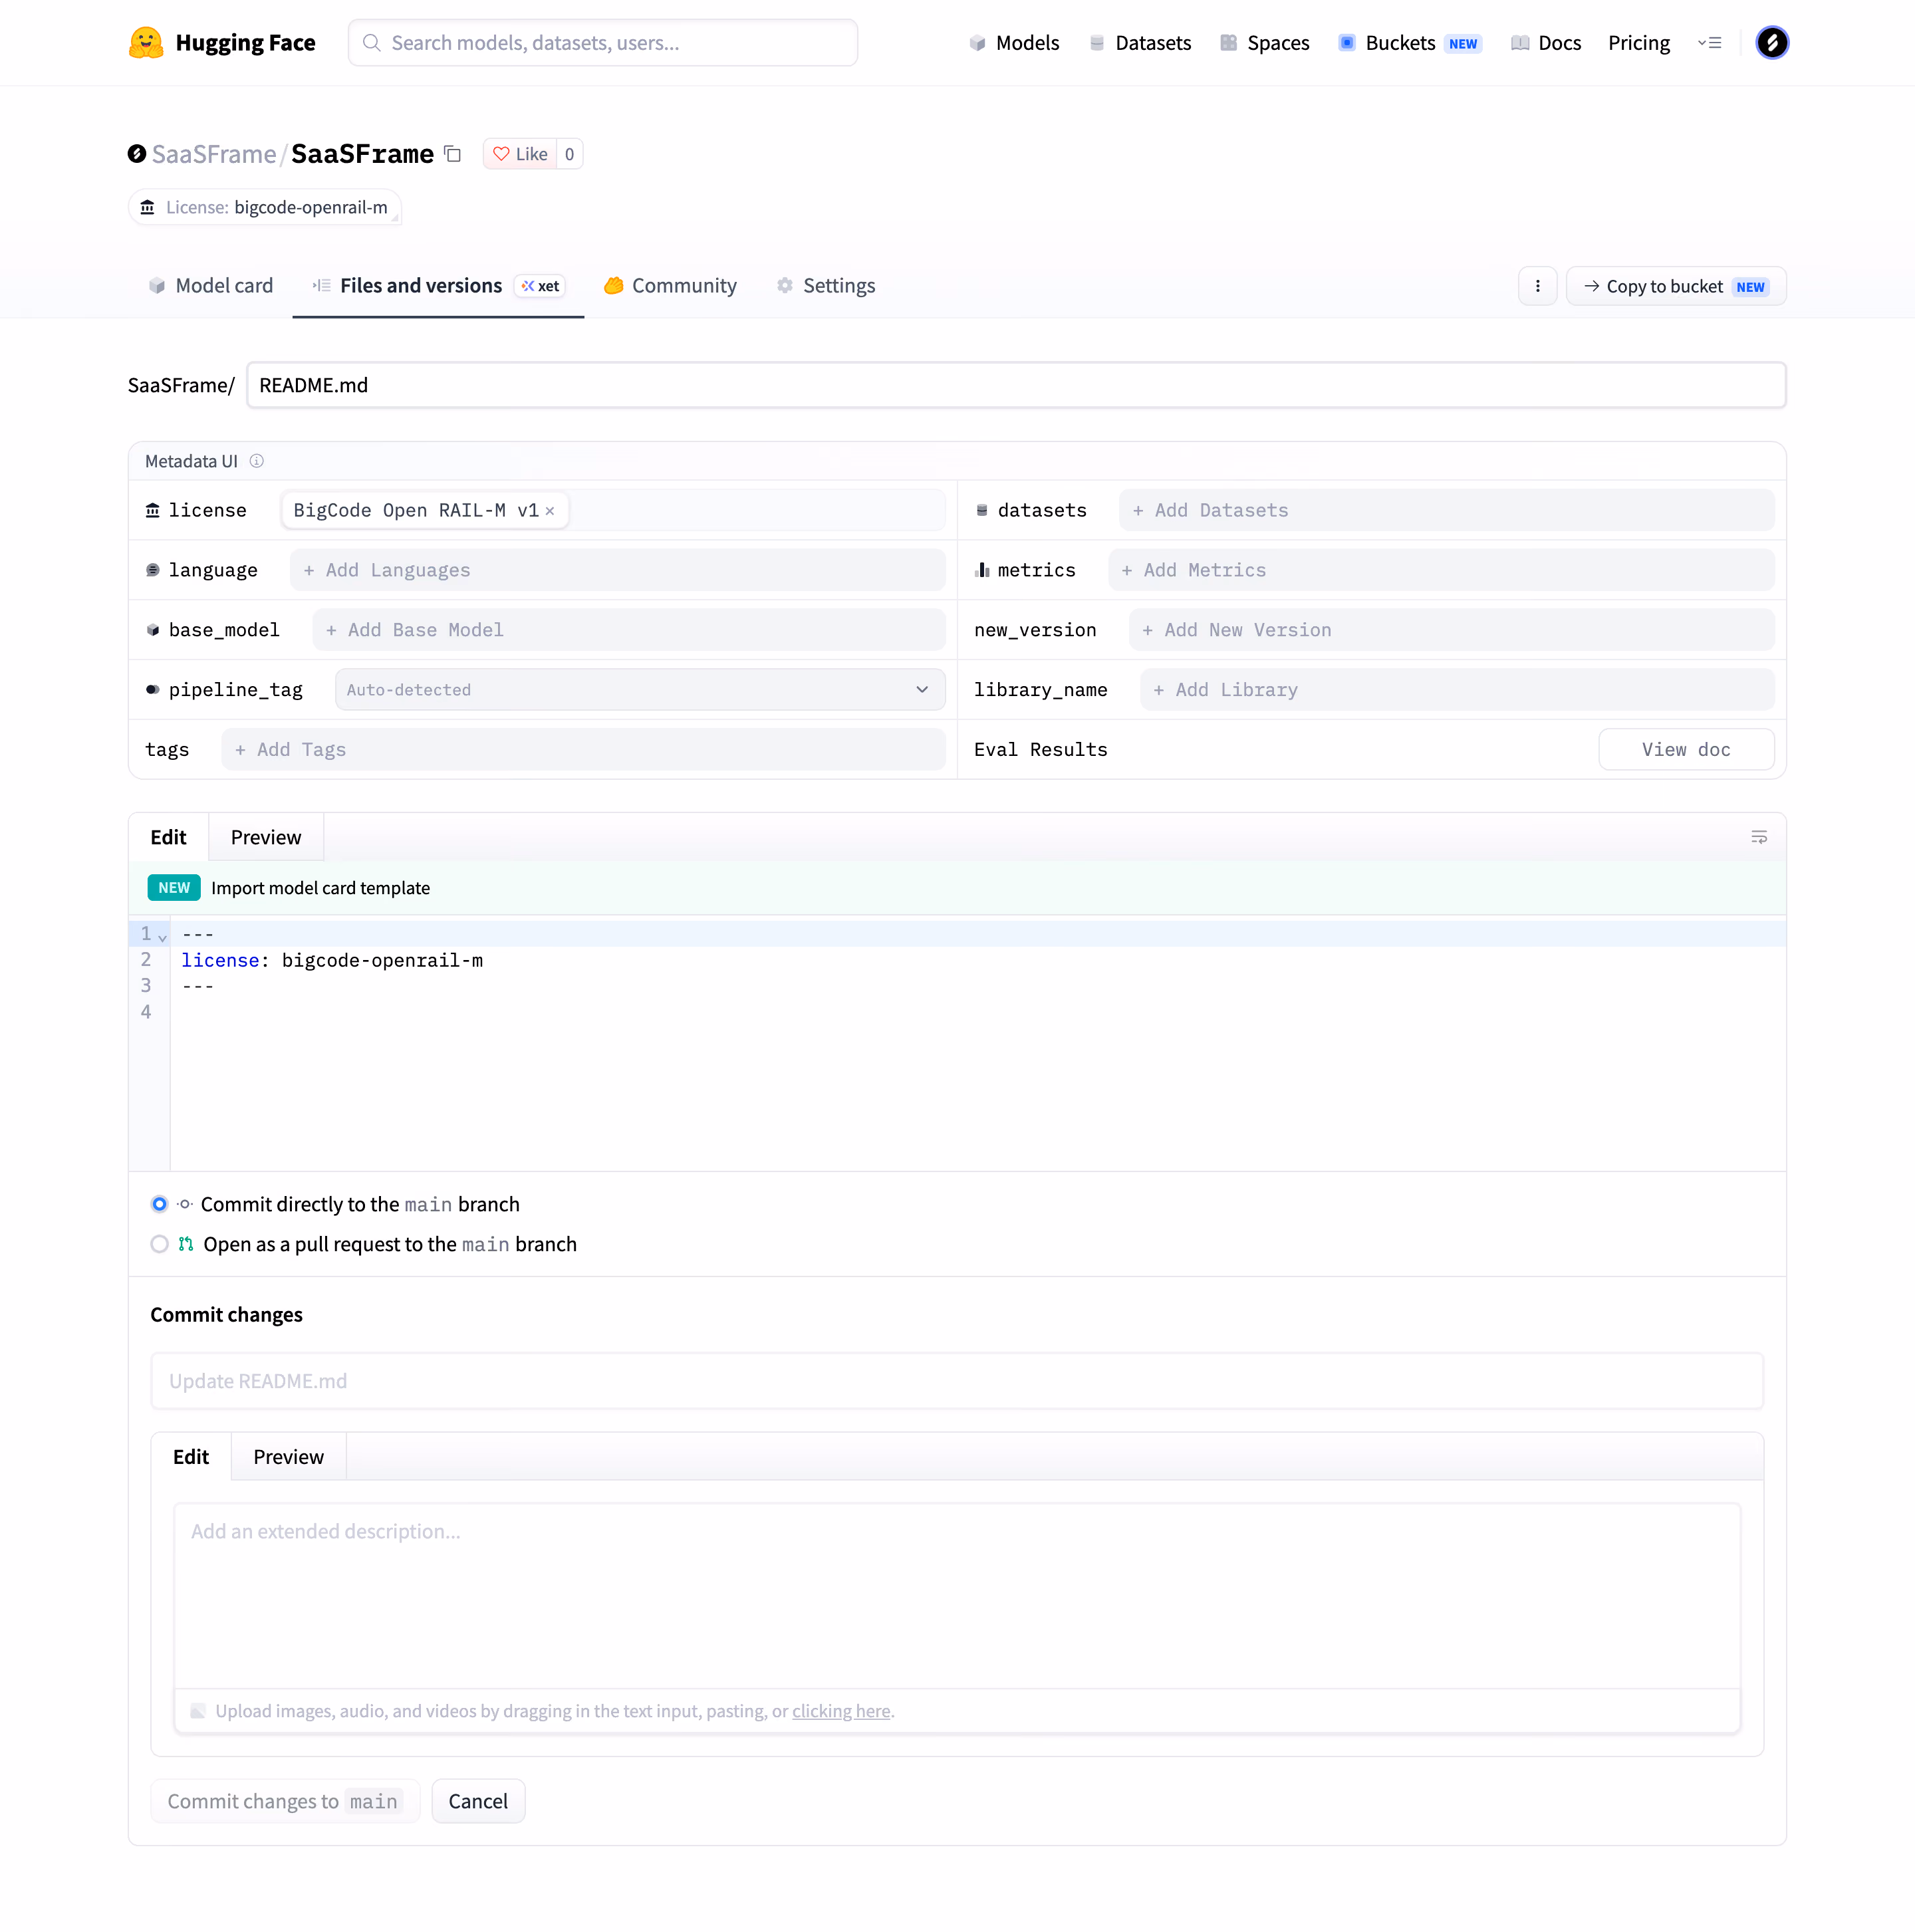
Task: Click the Add Base Model field
Action: click(629, 630)
